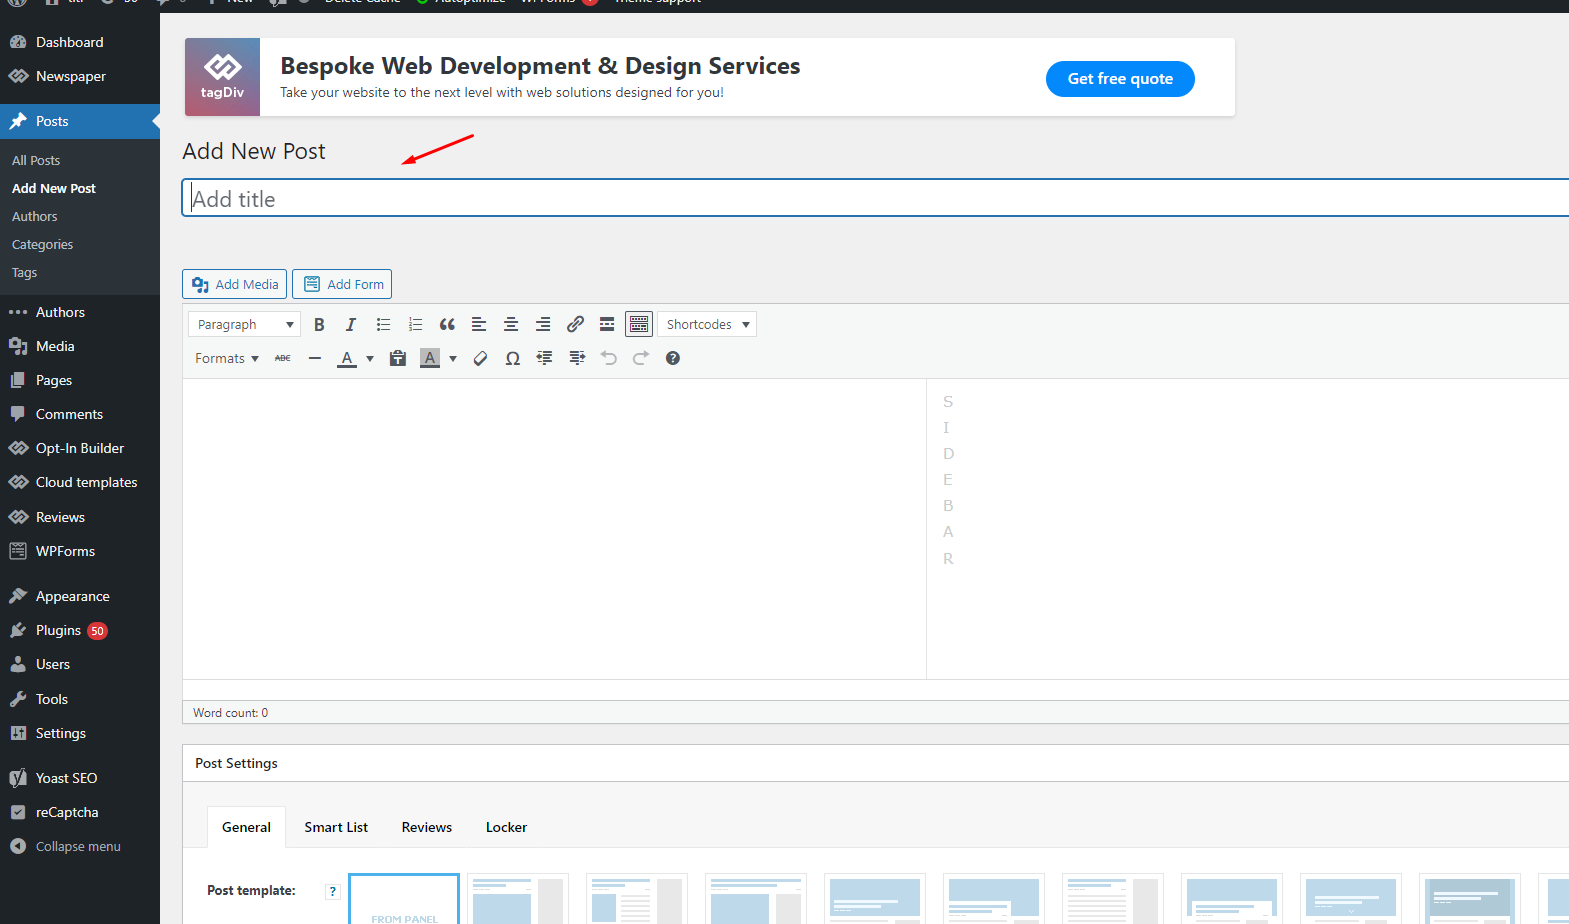The height and width of the screenshot is (924, 1569).
Task: Open the reCaptcha menu
Action: pyautogui.click(x=80, y=812)
